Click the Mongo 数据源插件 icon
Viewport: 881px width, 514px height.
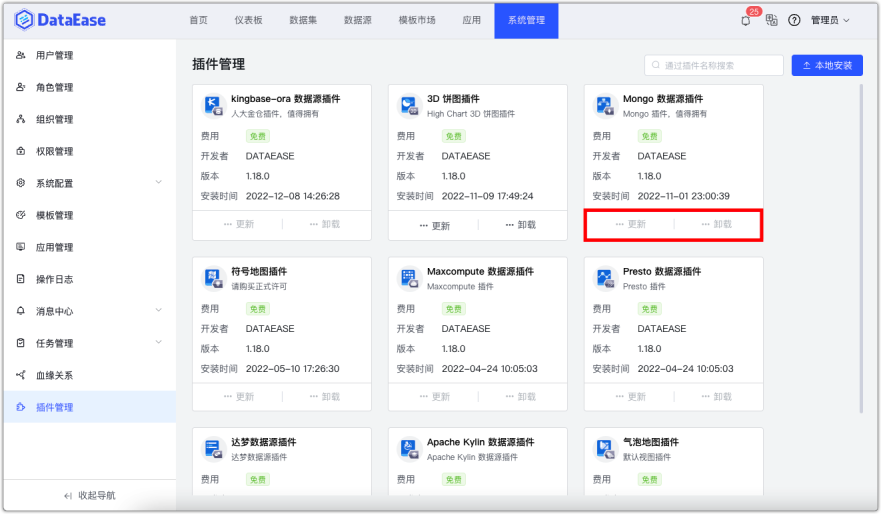[x=605, y=106]
